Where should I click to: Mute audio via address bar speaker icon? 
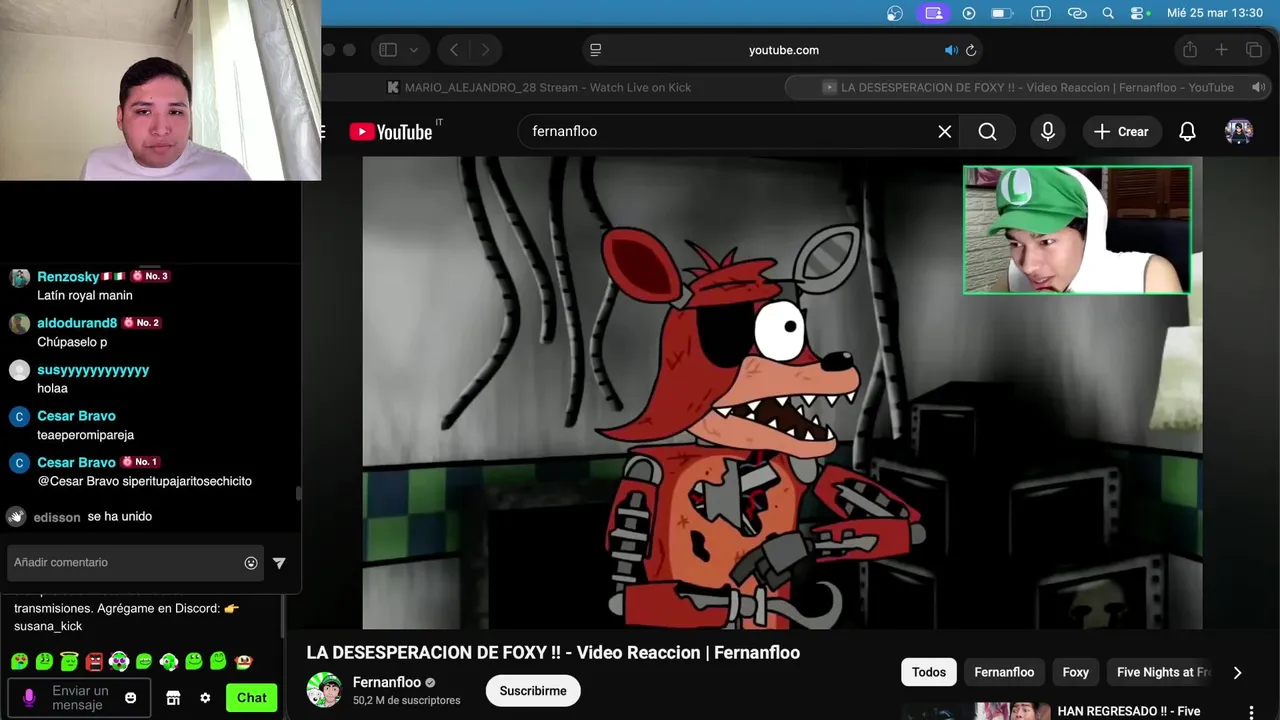tap(951, 50)
